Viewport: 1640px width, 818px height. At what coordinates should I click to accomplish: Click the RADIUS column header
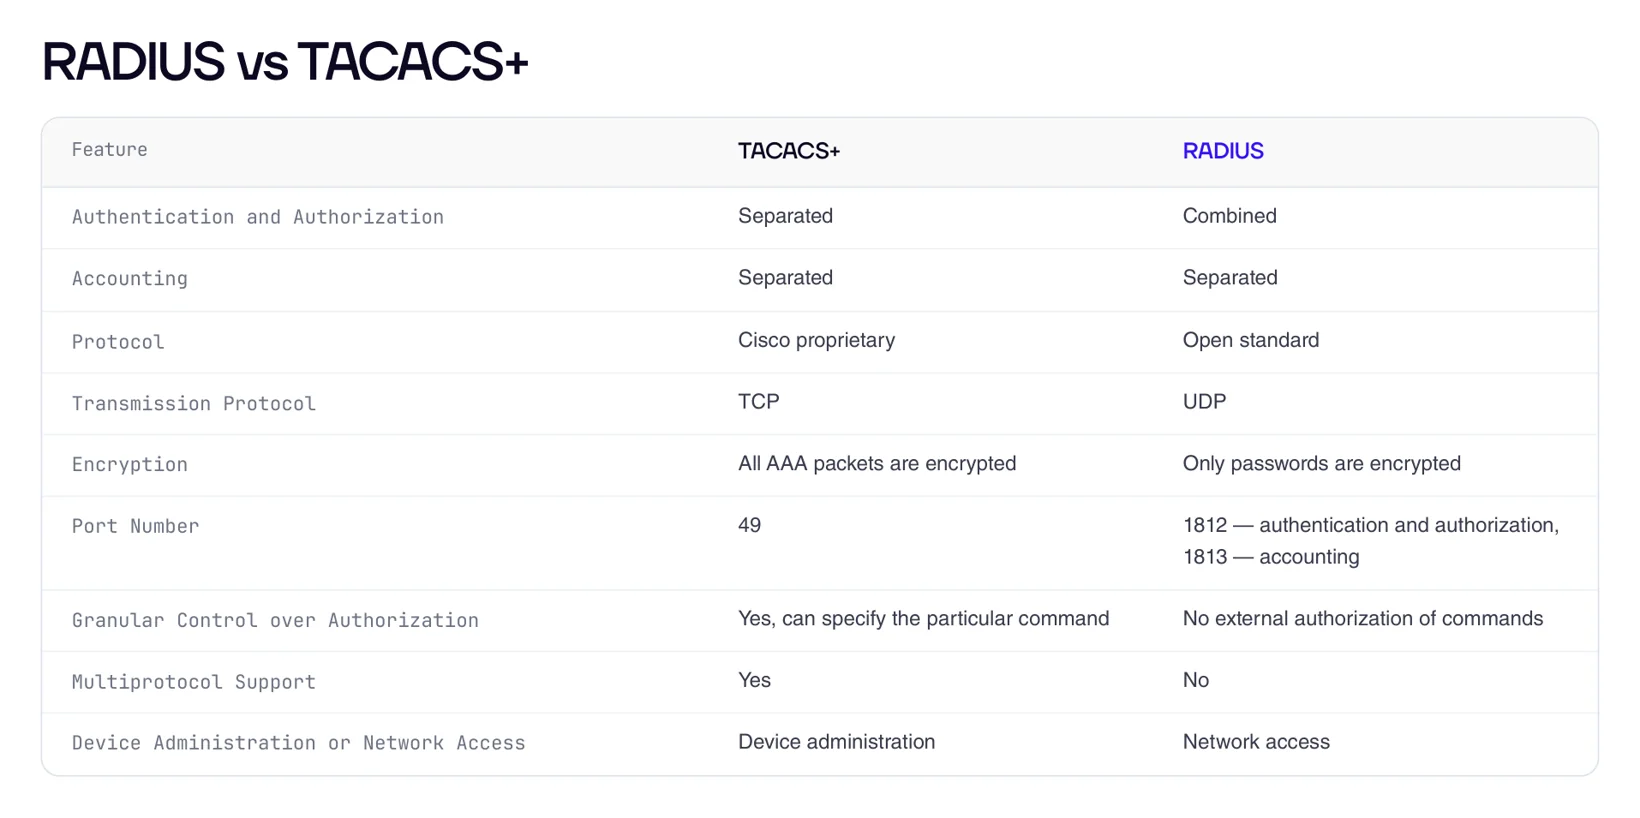click(1223, 151)
